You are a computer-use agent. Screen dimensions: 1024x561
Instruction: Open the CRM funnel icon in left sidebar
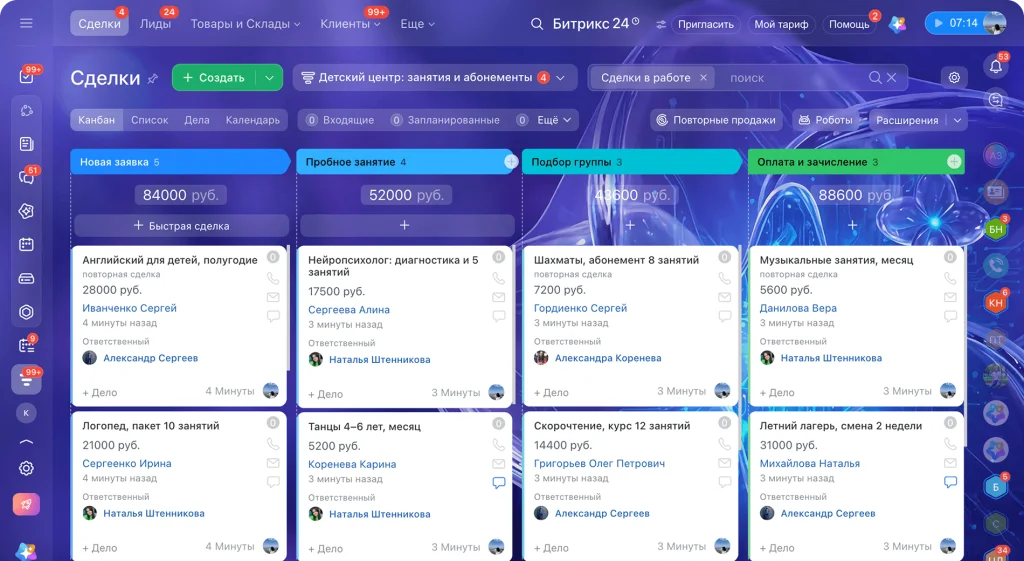pos(26,379)
